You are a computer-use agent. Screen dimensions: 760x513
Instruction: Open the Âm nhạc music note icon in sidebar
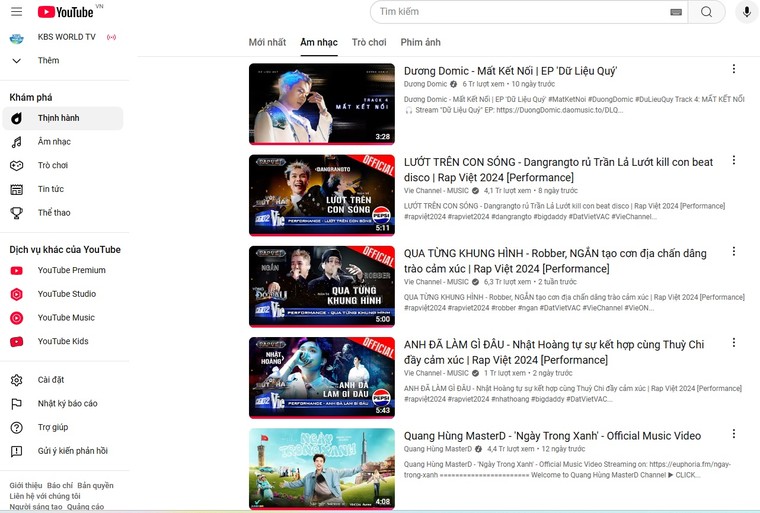16,142
